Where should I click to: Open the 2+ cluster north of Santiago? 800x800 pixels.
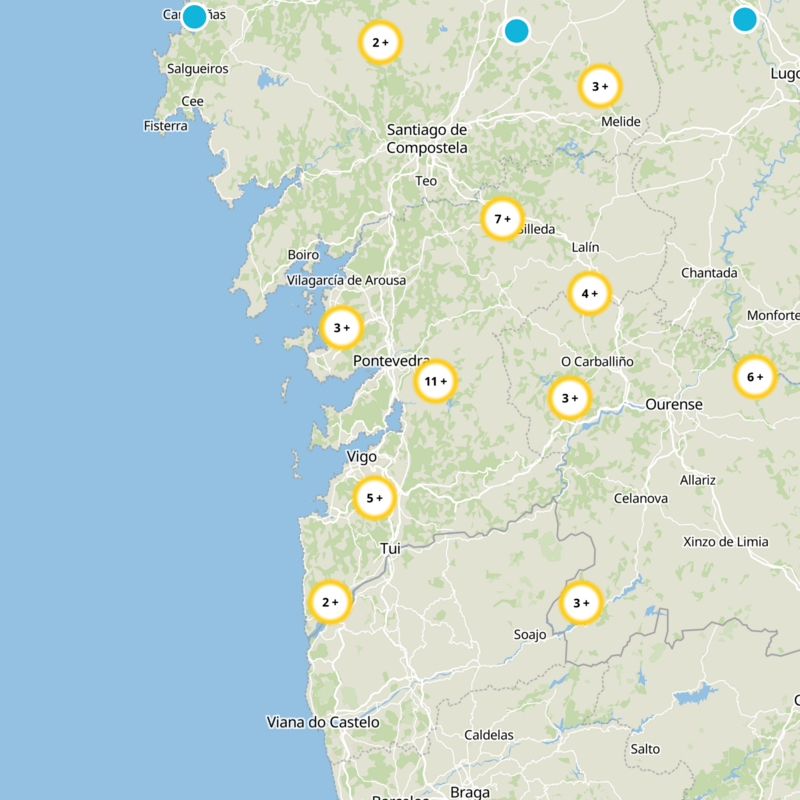pyautogui.click(x=380, y=42)
